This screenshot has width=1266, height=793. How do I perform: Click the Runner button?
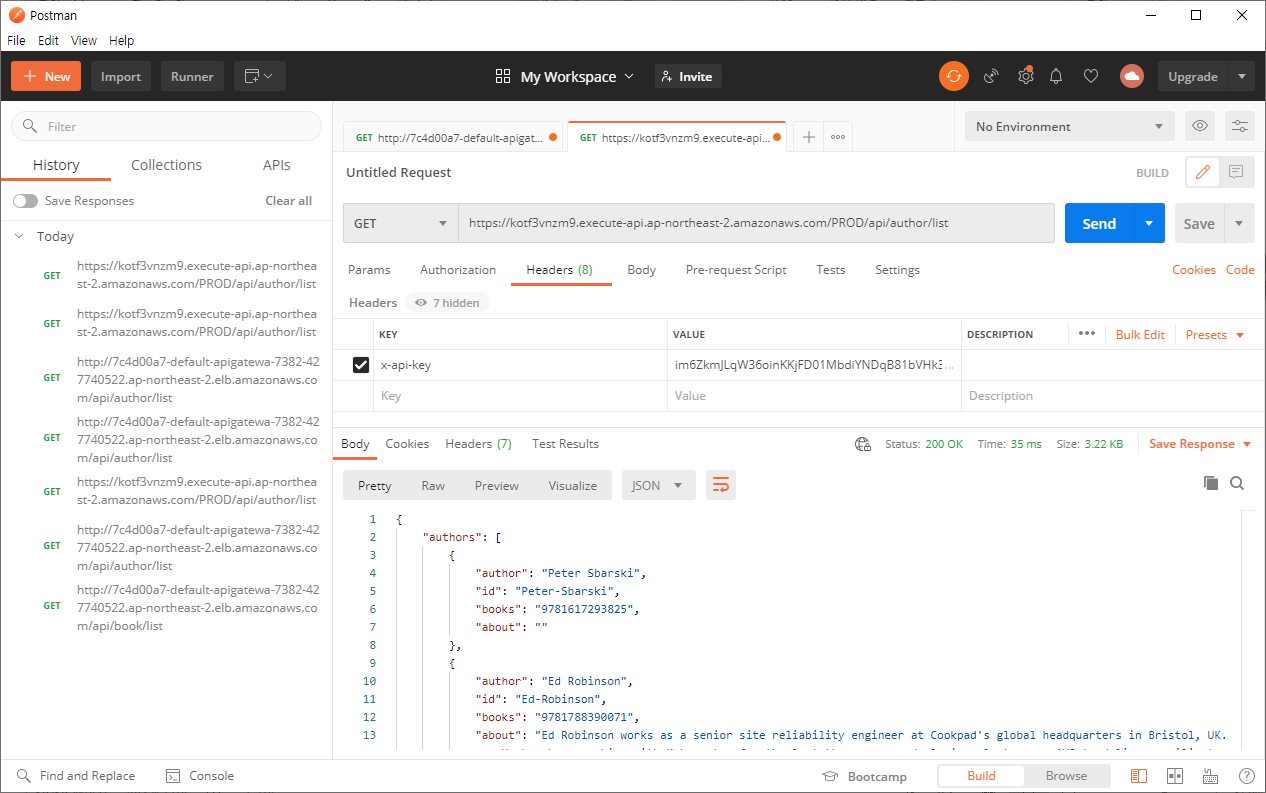point(192,76)
